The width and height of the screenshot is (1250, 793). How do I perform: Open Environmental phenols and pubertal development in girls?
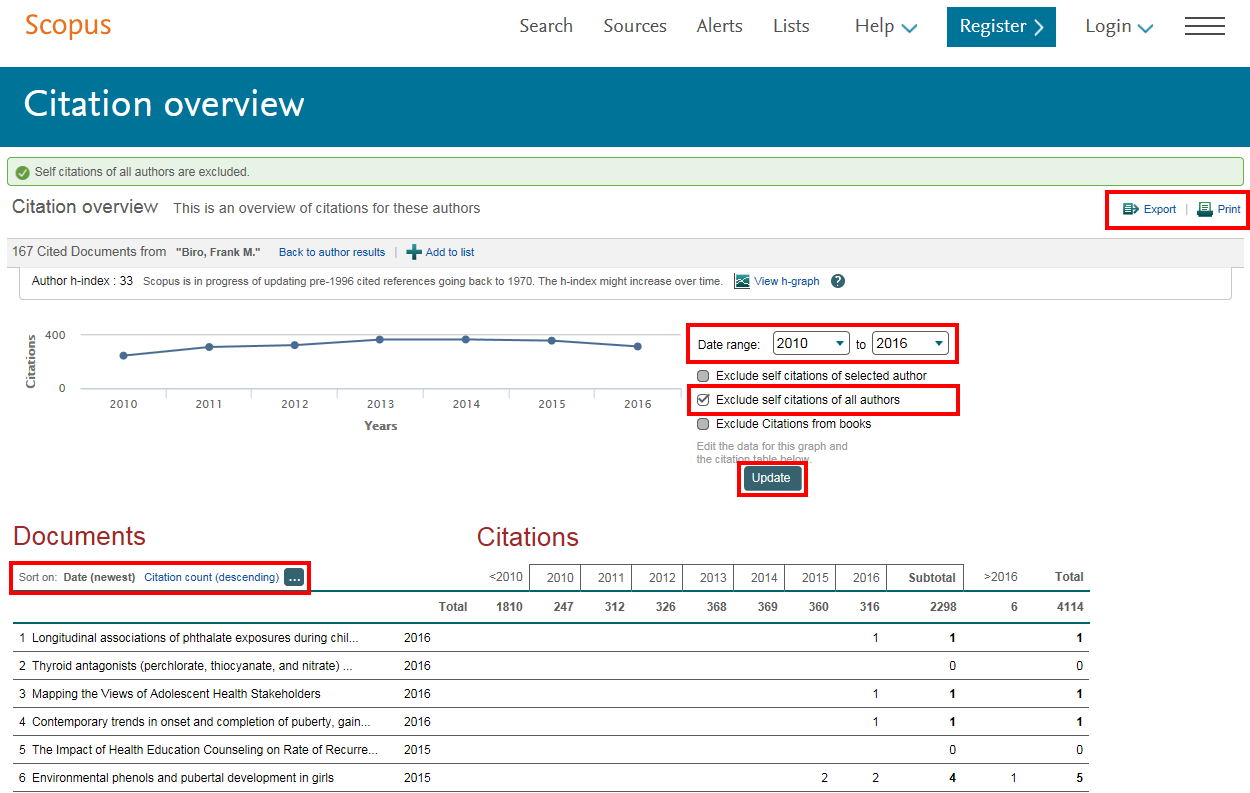tap(183, 777)
